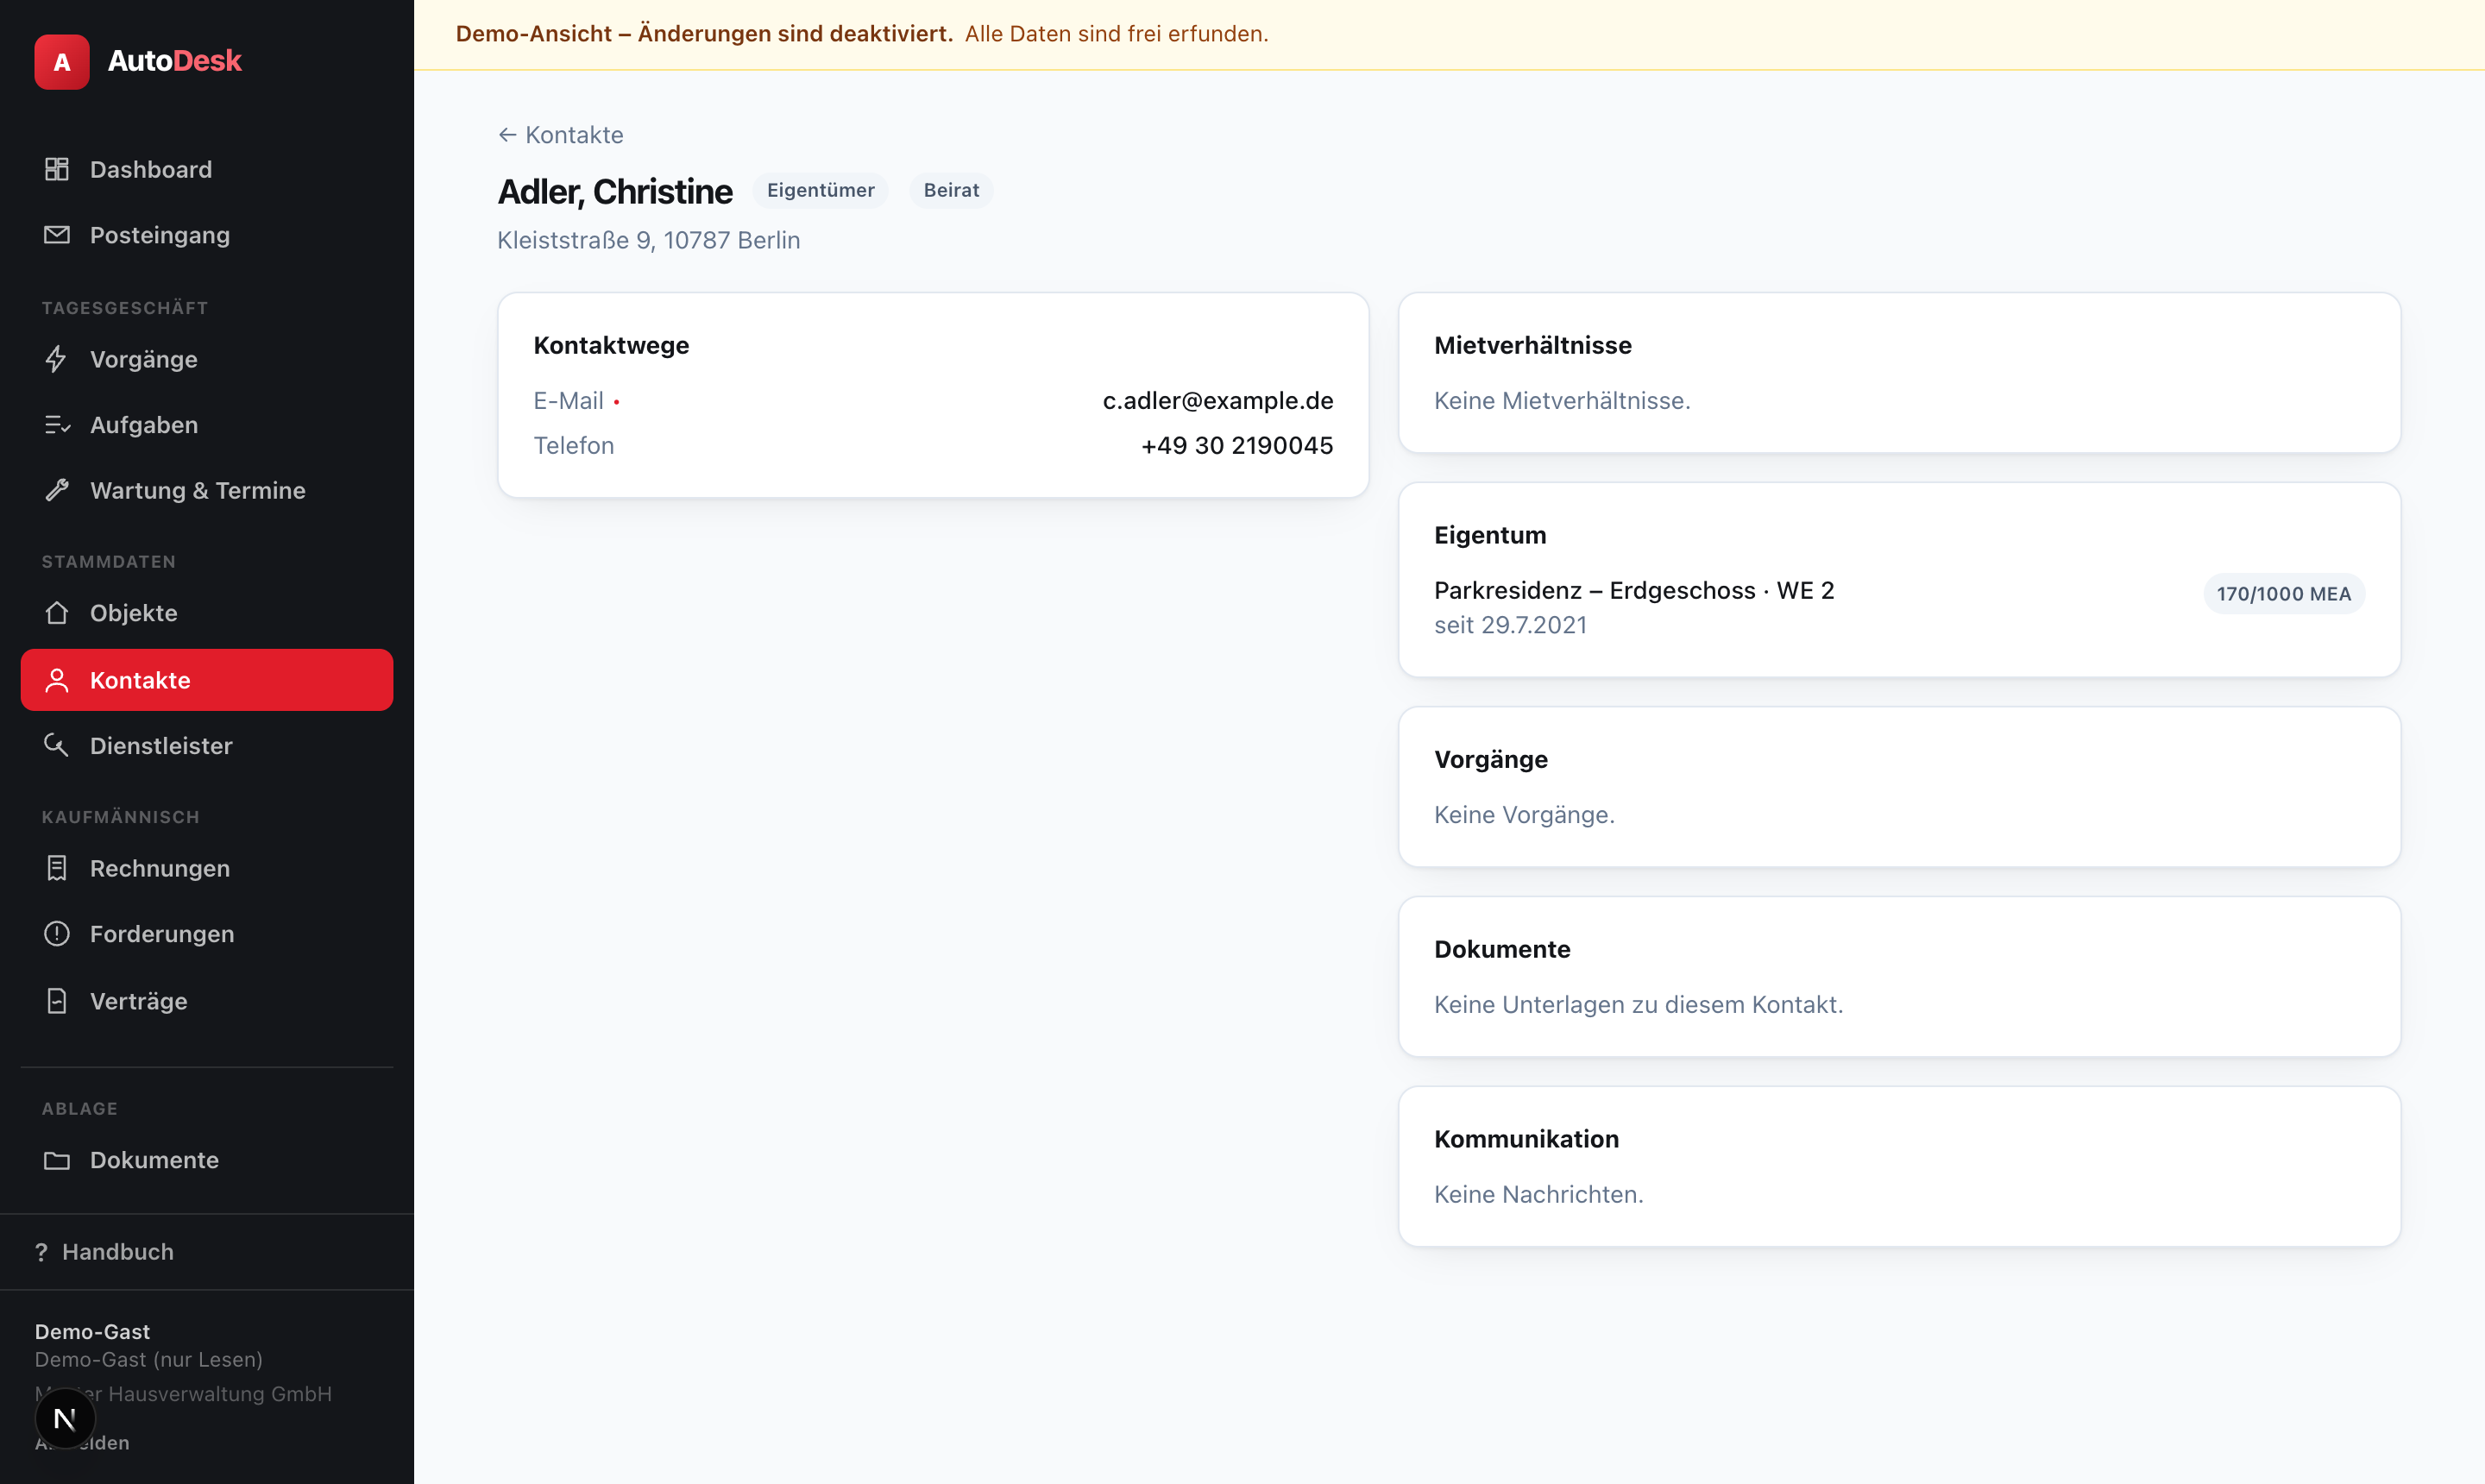Click the Verträge document icon
The width and height of the screenshot is (2485, 1484).
pyautogui.click(x=57, y=1001)
